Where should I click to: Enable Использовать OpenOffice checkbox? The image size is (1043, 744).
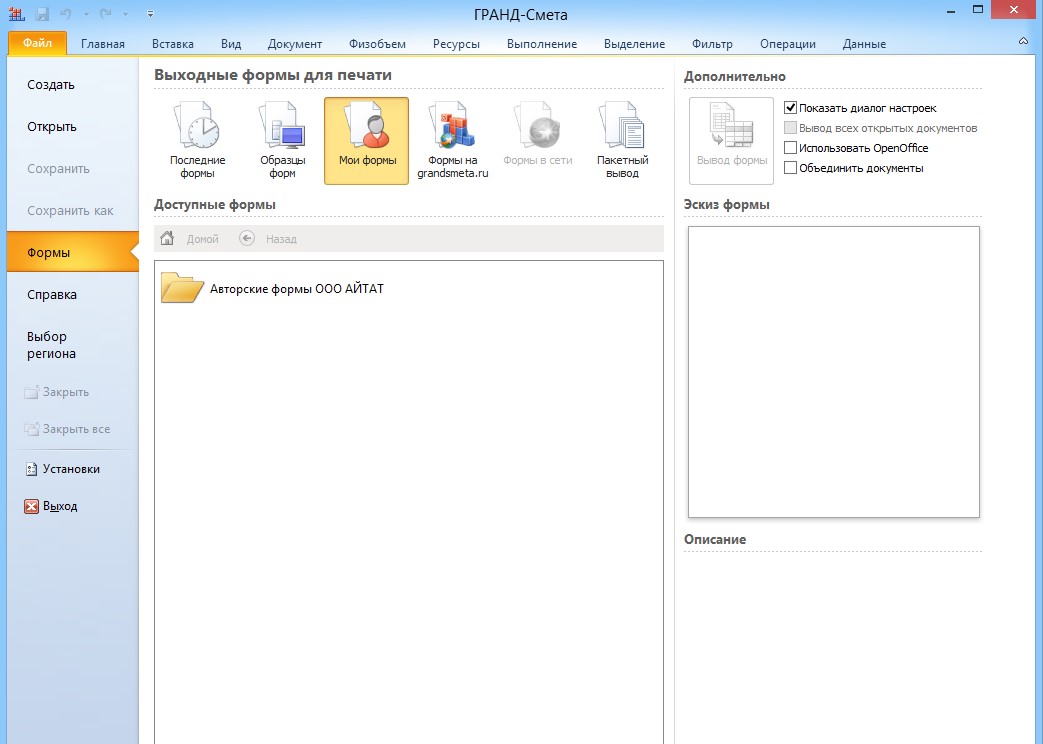(x=790, y=148)
